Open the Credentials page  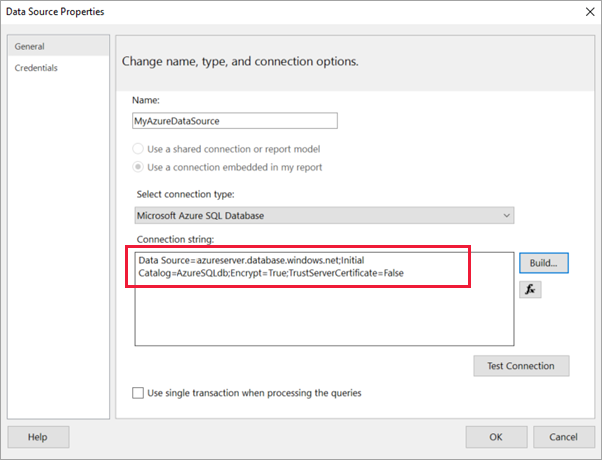point(36,68)
